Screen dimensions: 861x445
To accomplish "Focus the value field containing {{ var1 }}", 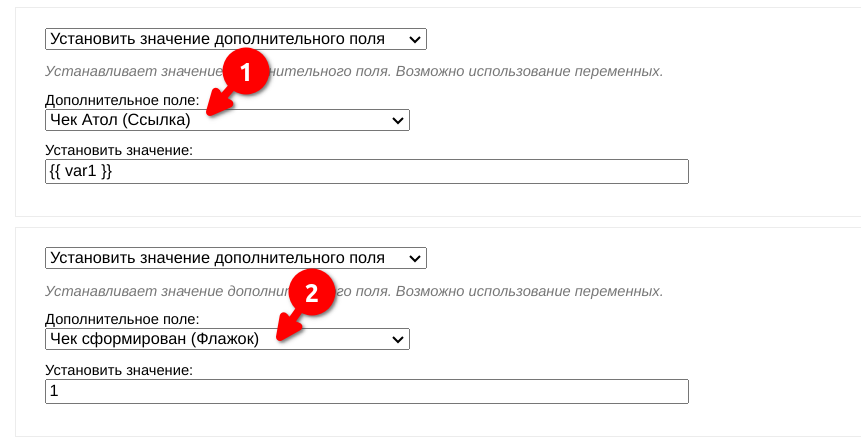I will (367, 171).
